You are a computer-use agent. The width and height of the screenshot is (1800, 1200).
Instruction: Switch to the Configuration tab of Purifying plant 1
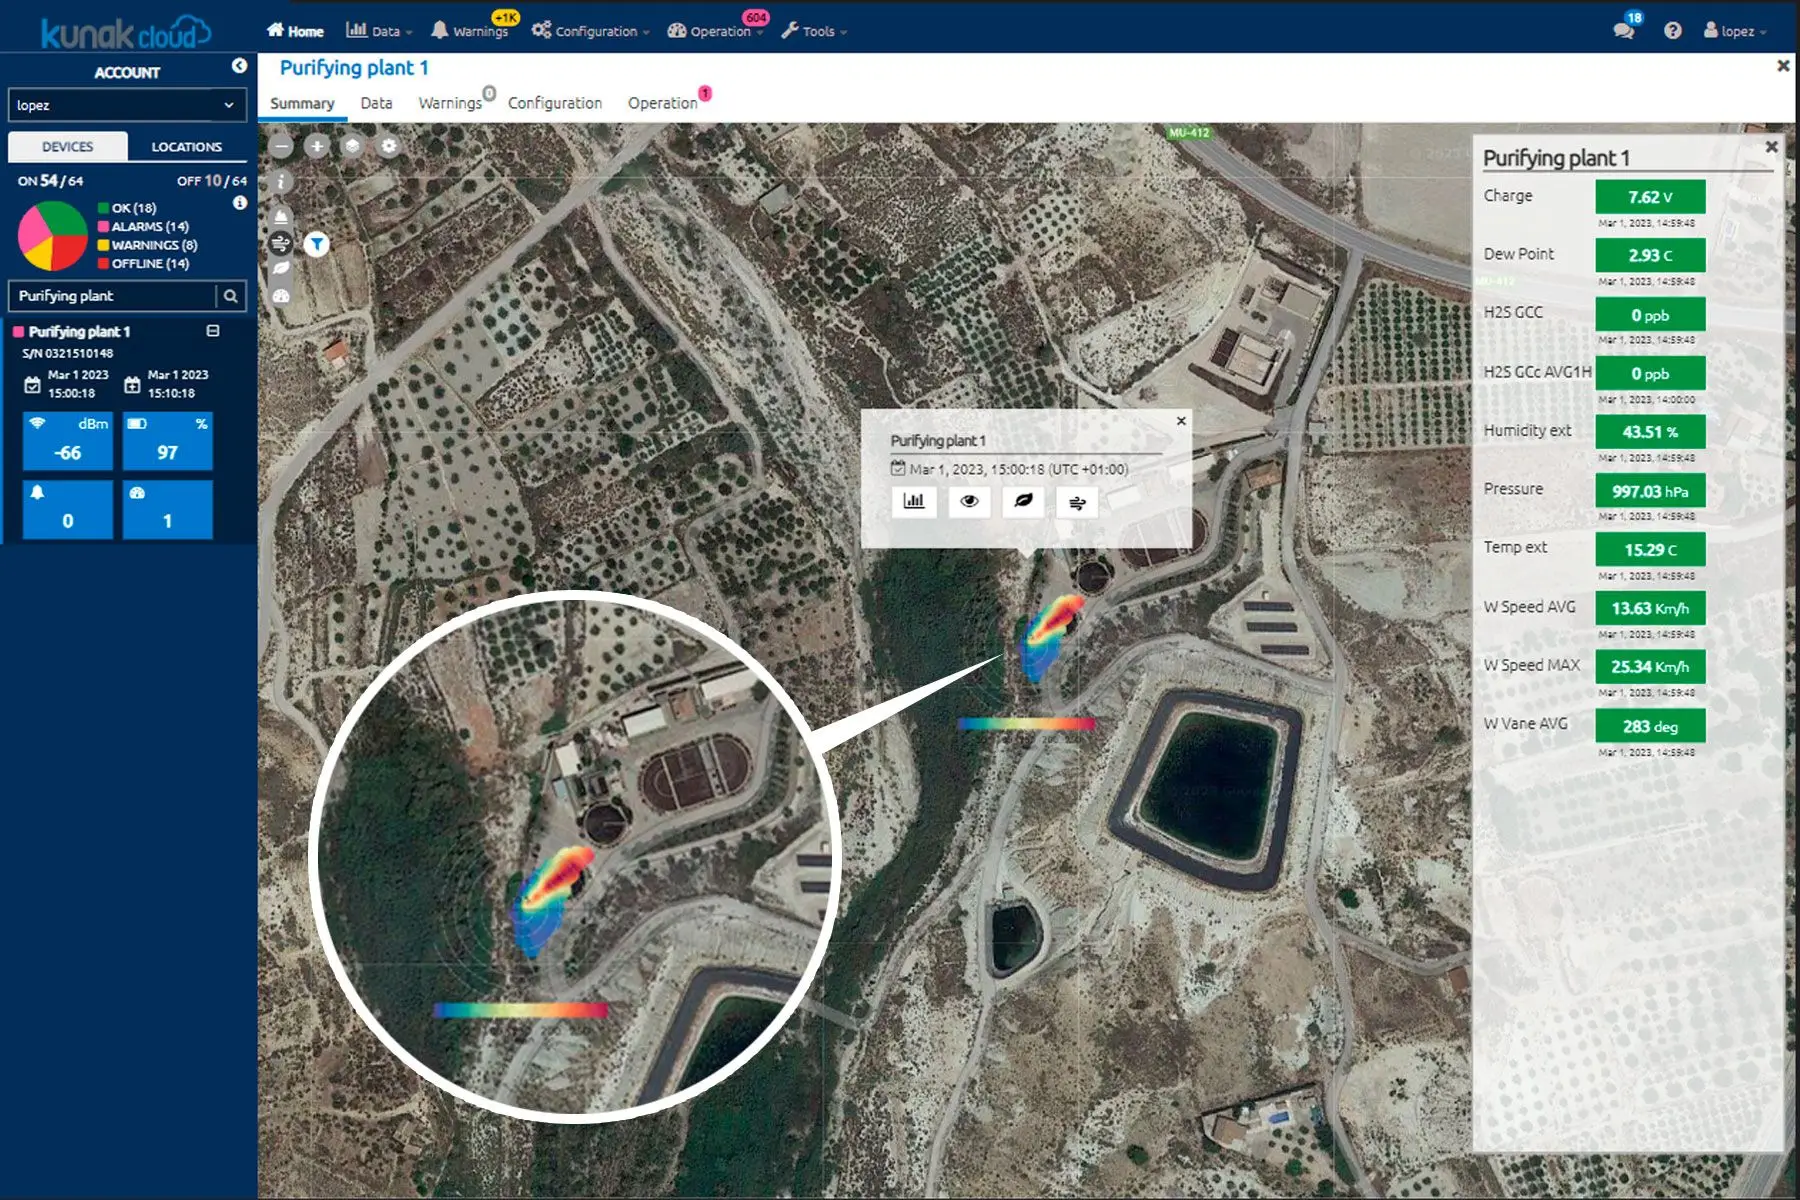click(x=555, y=103)
